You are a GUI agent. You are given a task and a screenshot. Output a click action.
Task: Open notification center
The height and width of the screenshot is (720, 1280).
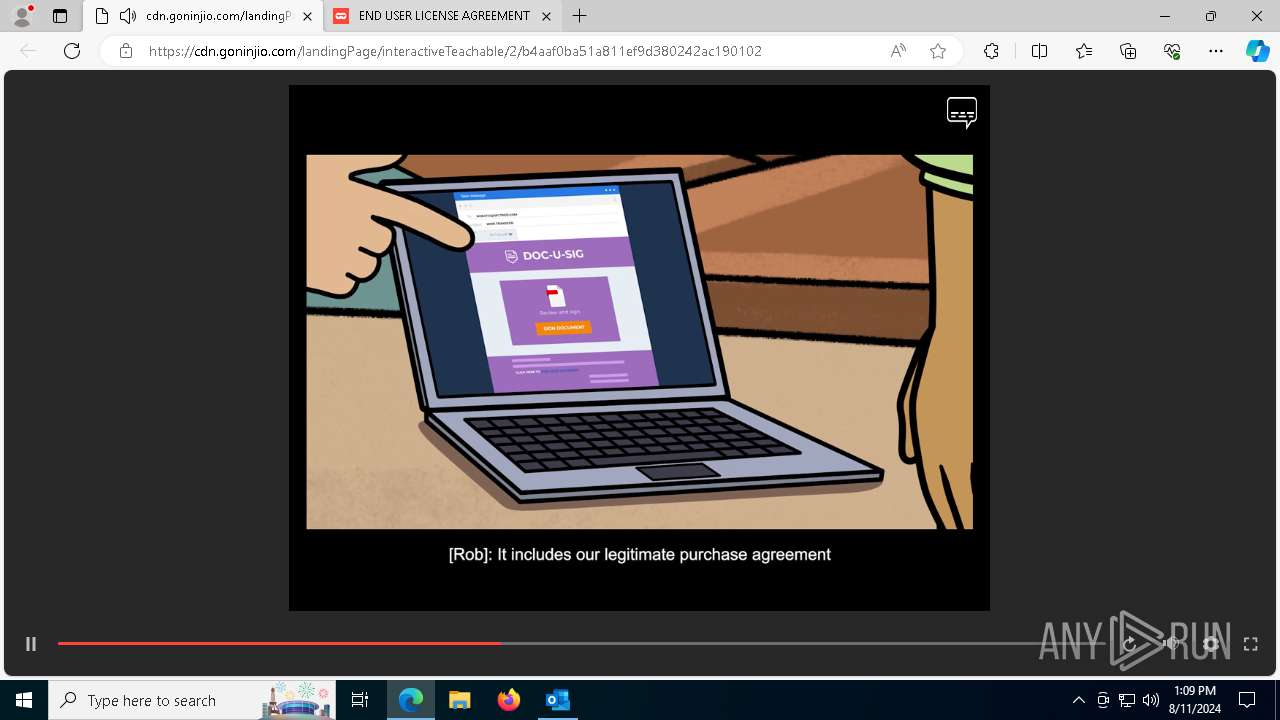point(1247,700)
